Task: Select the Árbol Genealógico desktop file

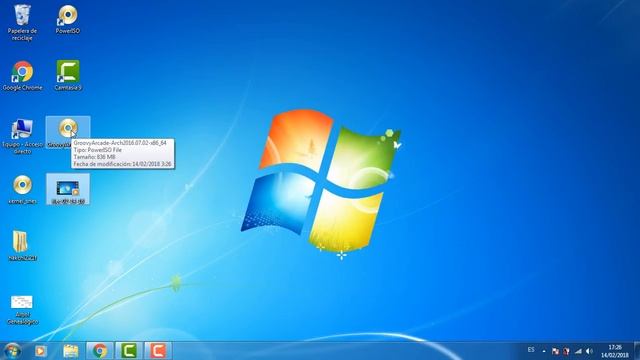Action: pyautogui.click(x=22, y=310)
